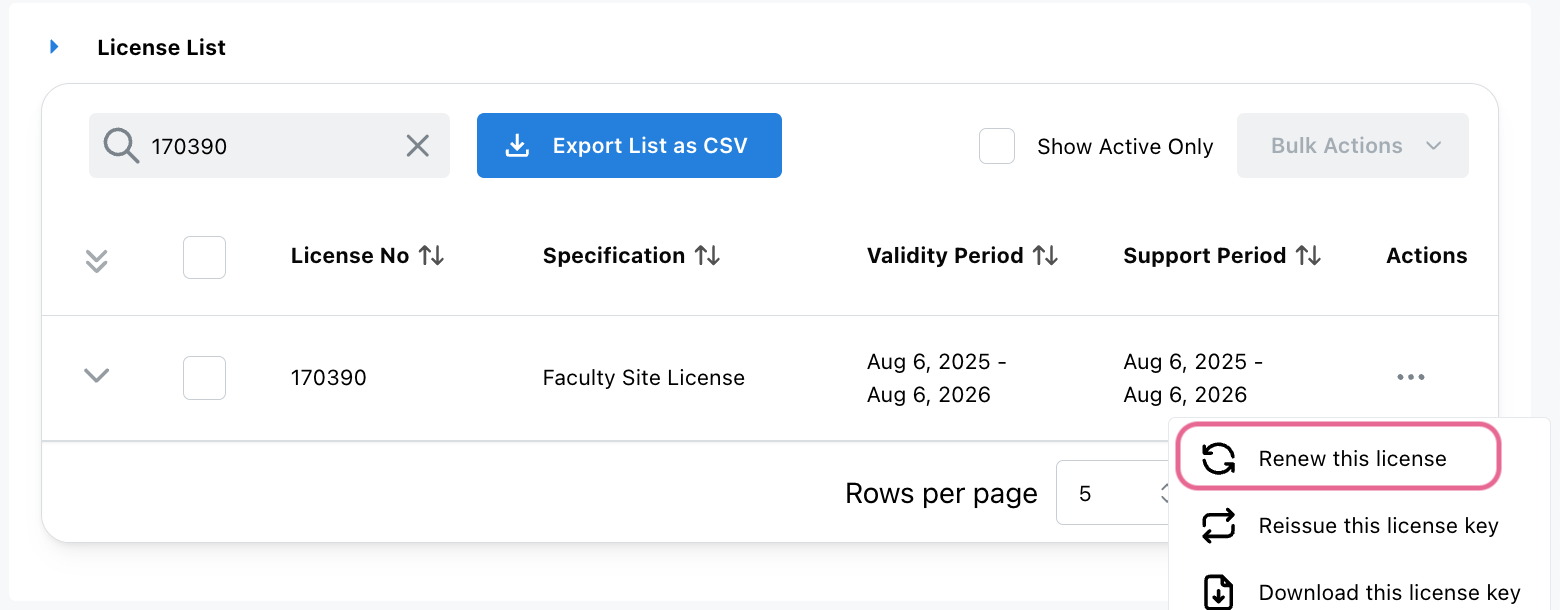The width and height of the screenshot is (1560, 610).
Task: Toggle Show Active Only checkbox
Action: (997, 146)
